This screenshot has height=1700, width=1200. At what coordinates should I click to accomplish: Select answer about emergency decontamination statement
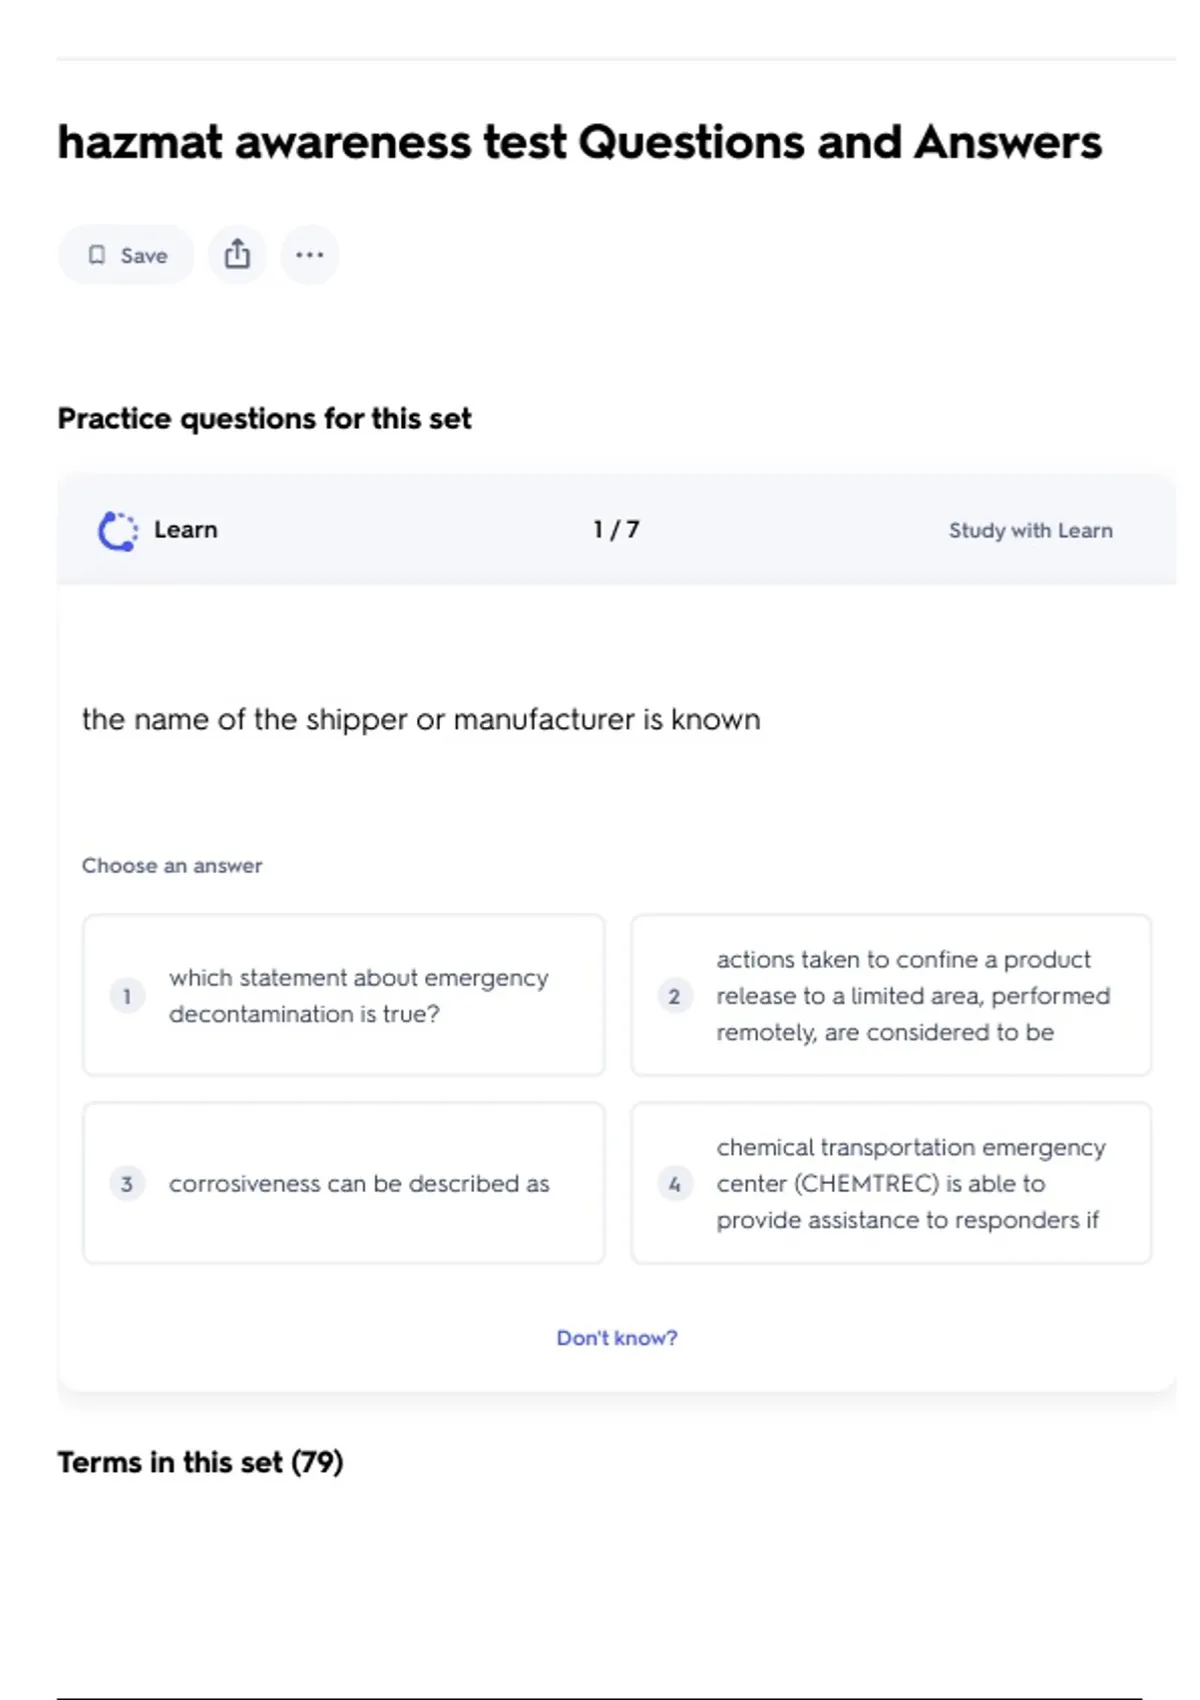pyautogui.click(x=358, y=996)
